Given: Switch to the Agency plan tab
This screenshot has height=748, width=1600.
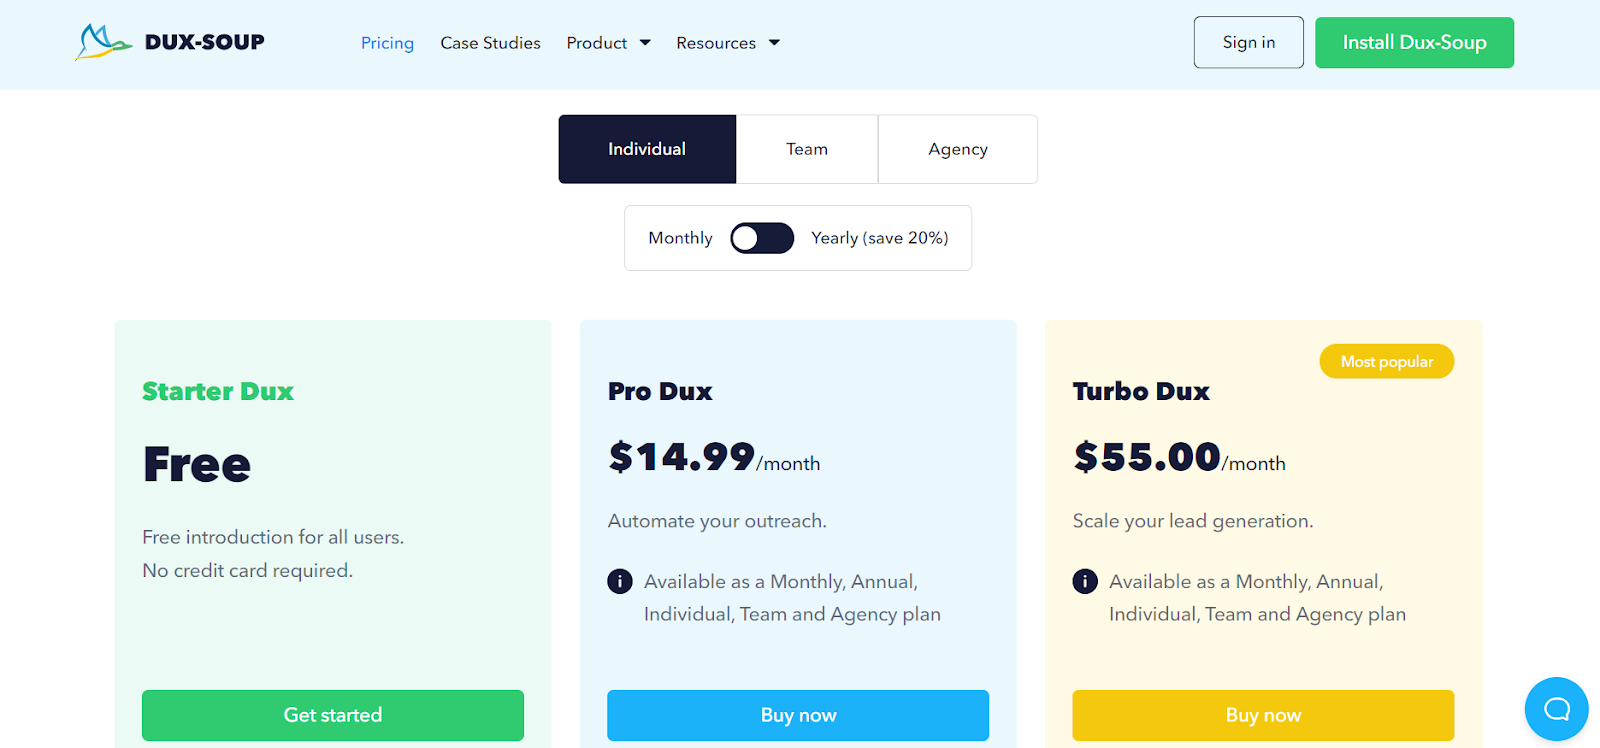Looking at the screenshot, I should pyautogui.click(x=957, y=149).
